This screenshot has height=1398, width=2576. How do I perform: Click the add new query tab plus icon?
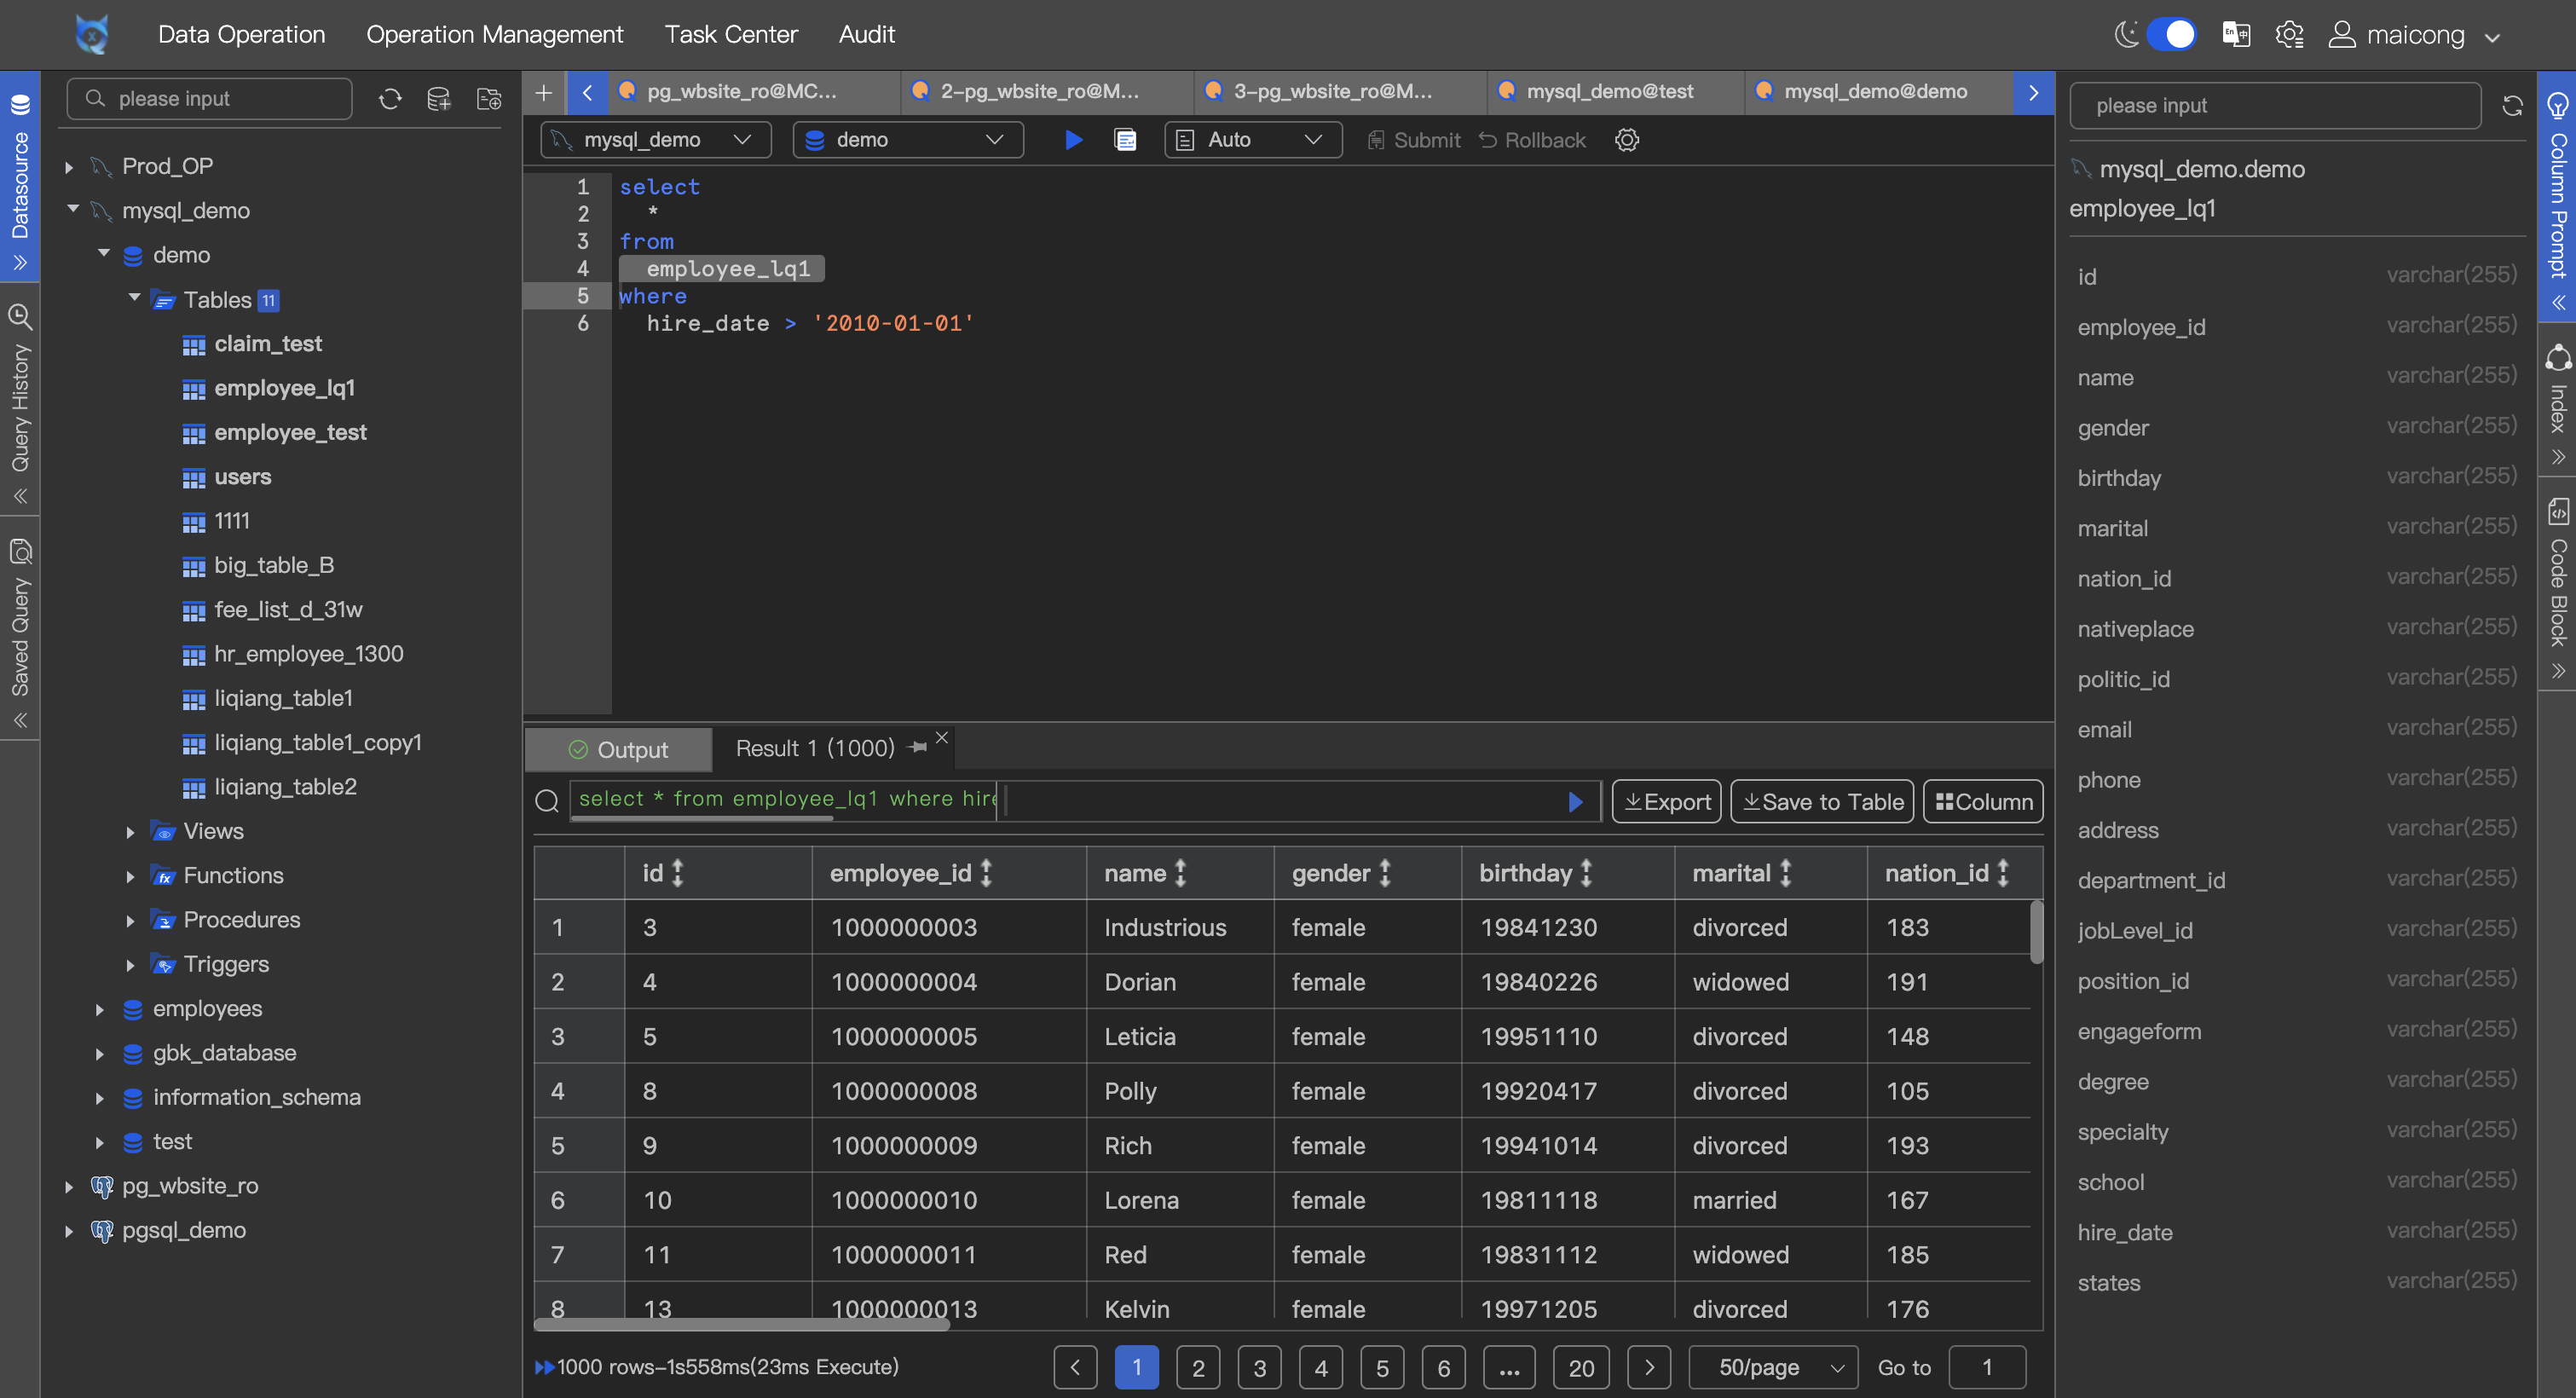[x=543, y=92]
